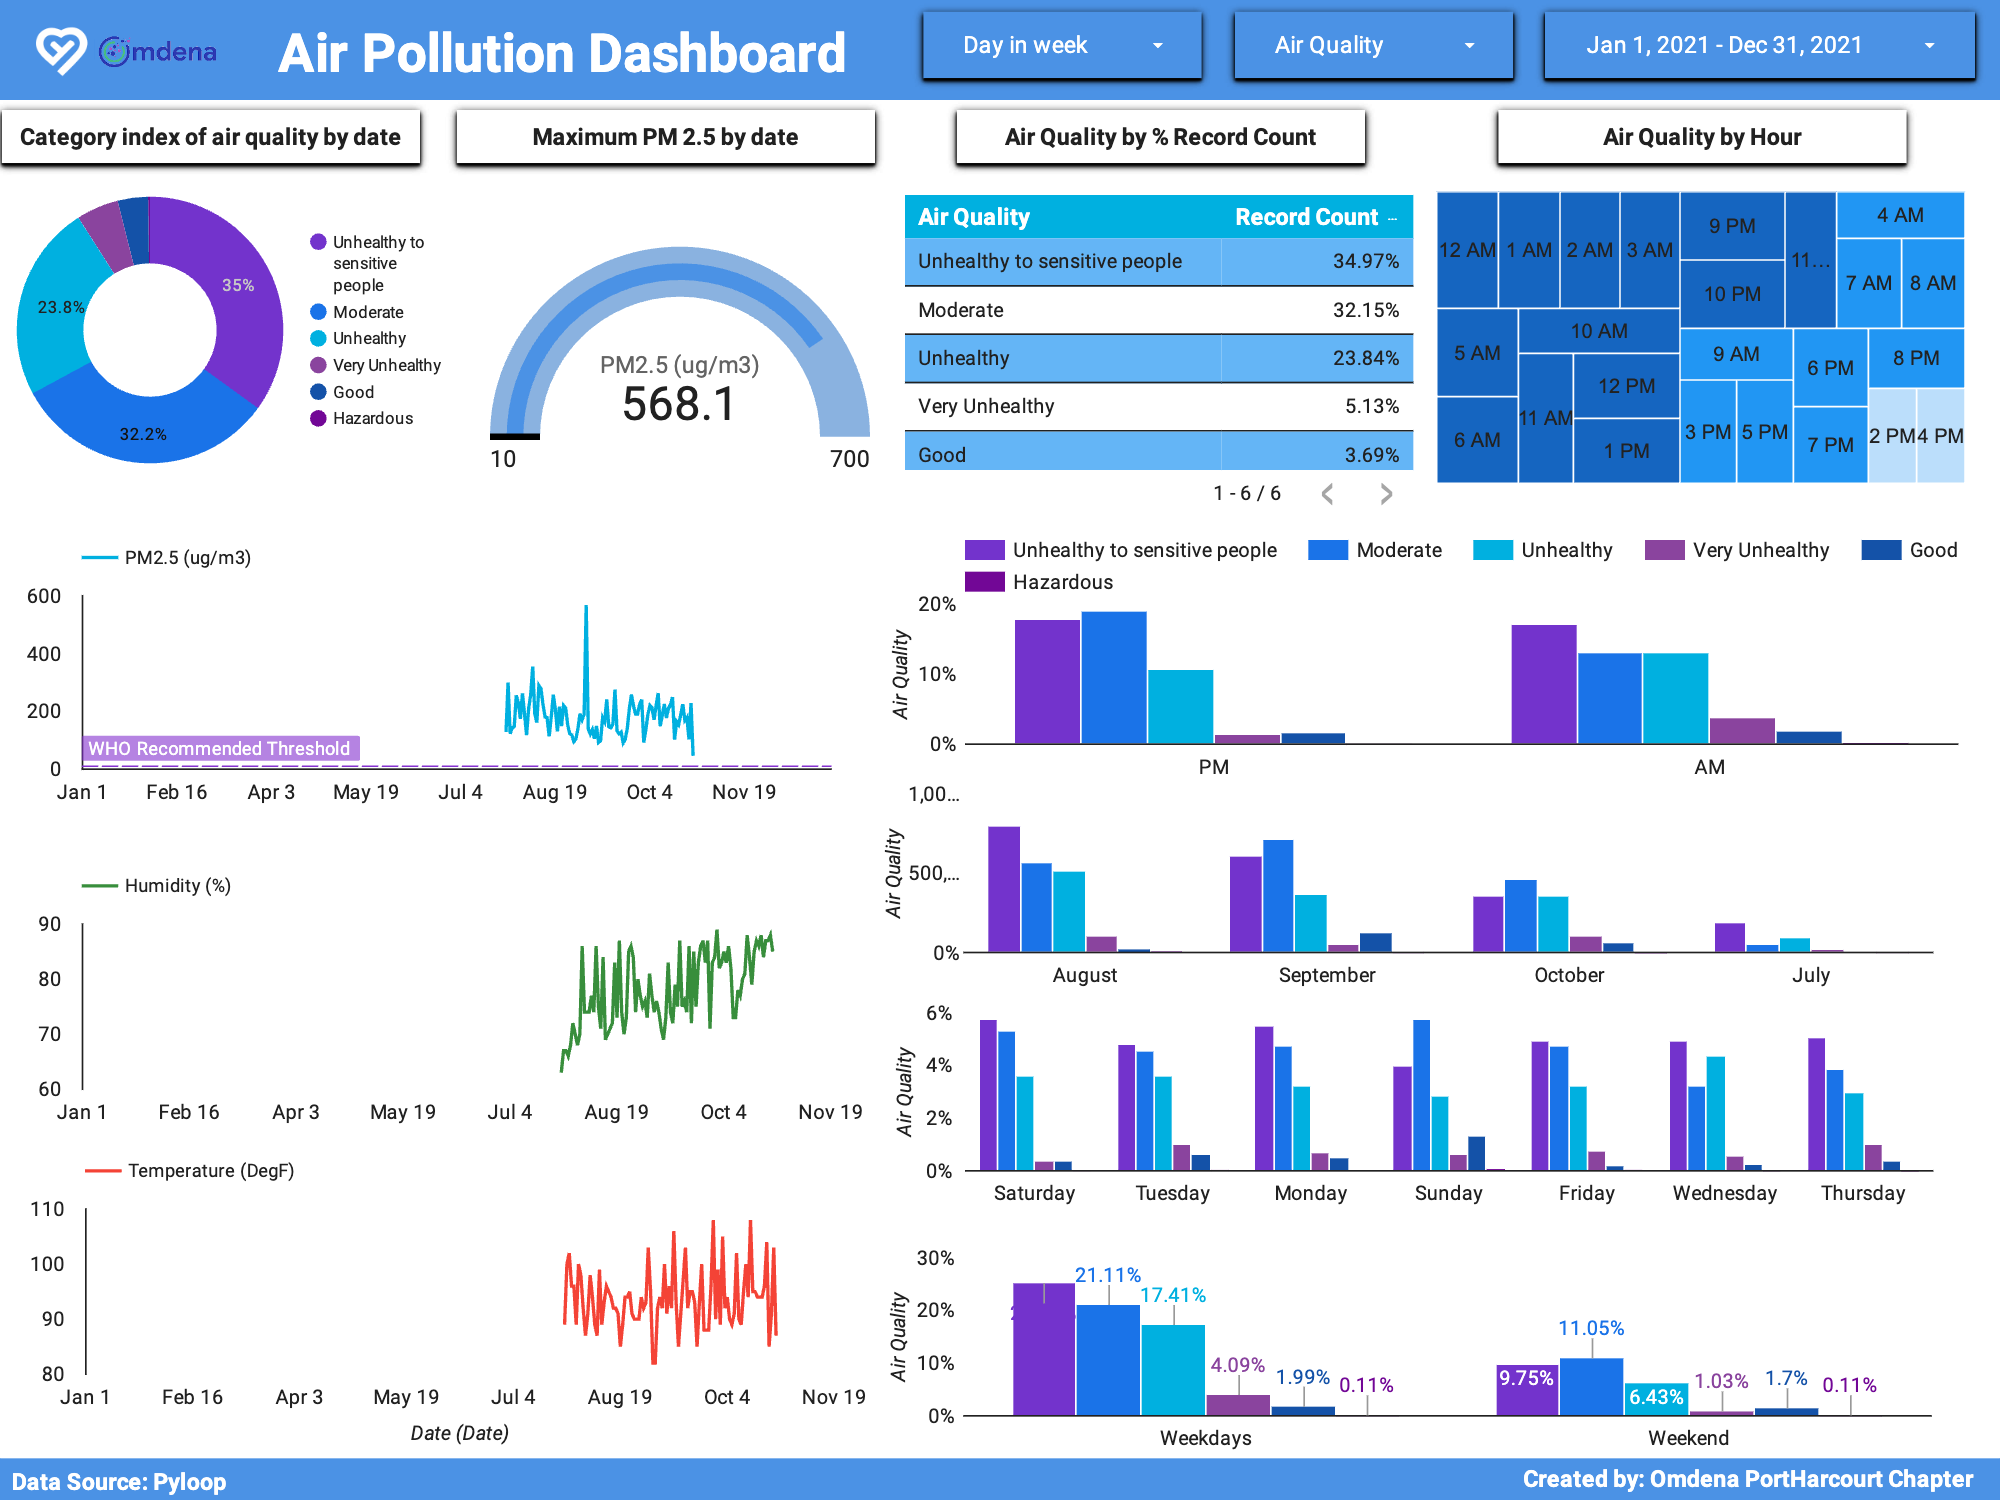Click the Saturday label in day chart
The width and height of the screenshot is (2000, 1500).
[x=1034, y=1193]
